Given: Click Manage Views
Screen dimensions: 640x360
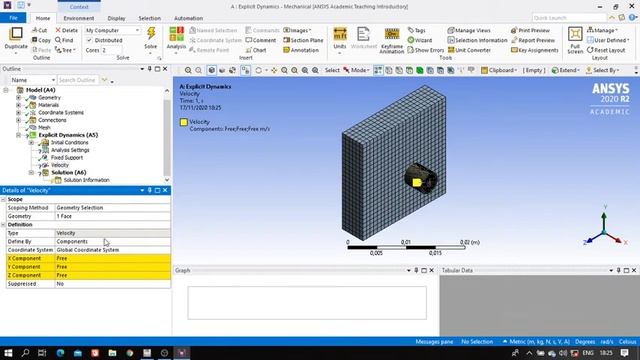Looking at the screenshot, I should pos(469,30).
